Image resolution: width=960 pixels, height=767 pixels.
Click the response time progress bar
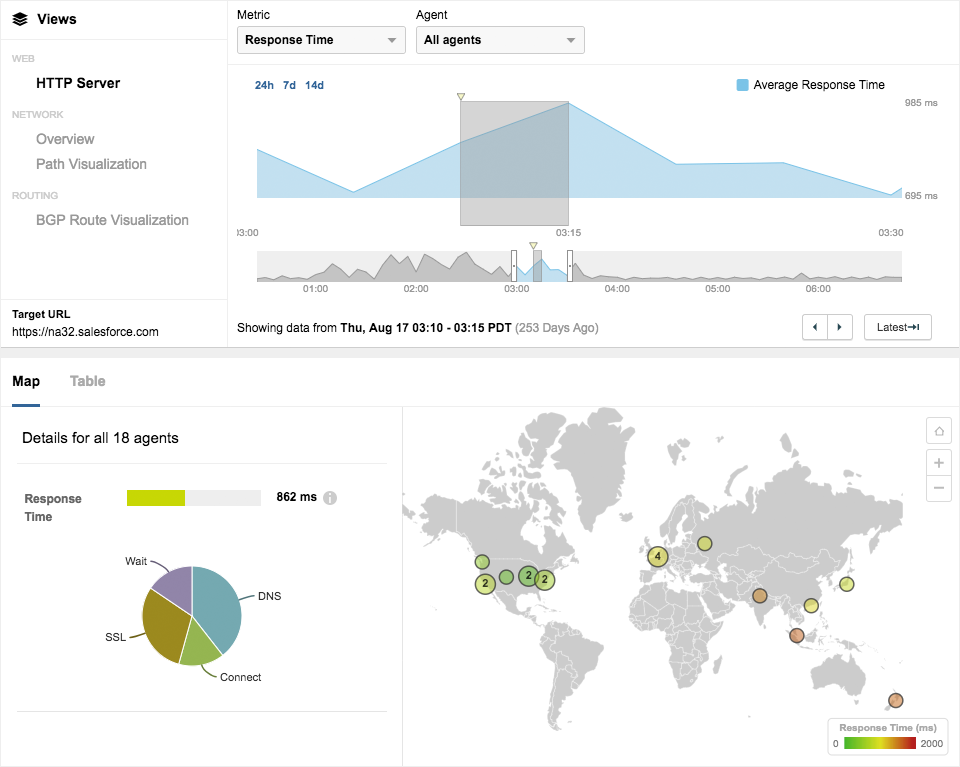coord(193,498)
